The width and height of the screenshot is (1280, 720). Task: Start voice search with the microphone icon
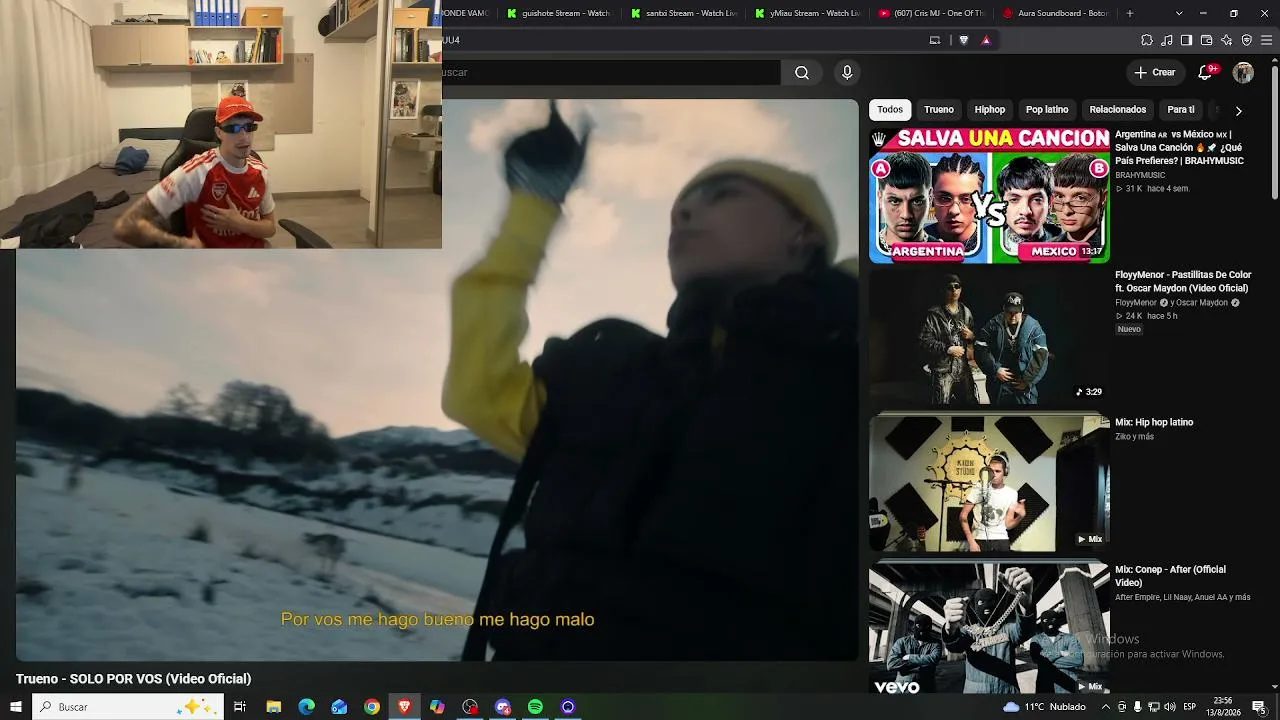[847, 72]
